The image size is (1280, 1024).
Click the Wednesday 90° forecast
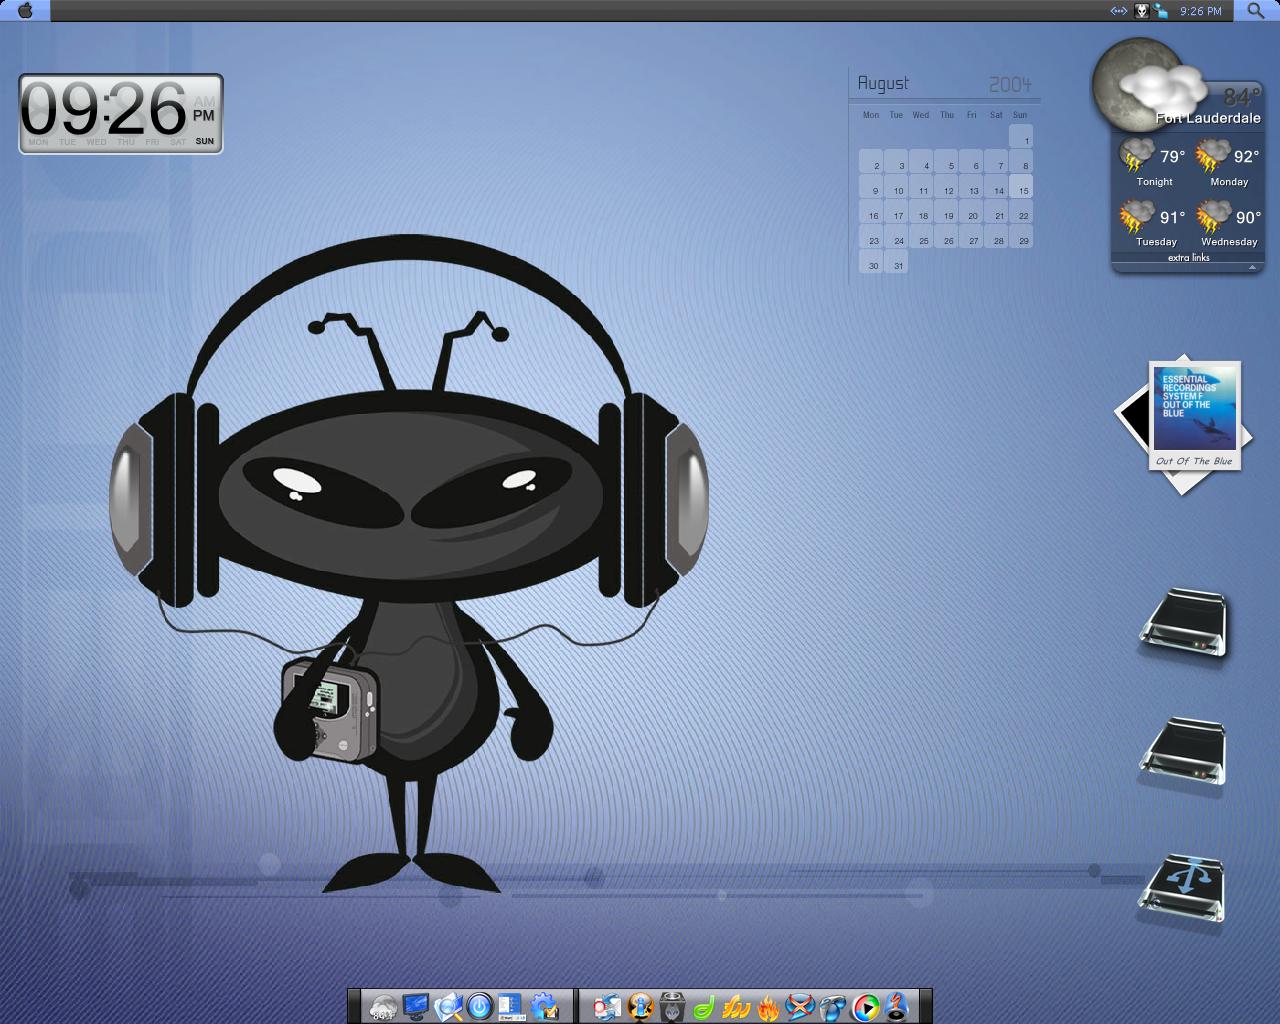tap(1229, 223)
